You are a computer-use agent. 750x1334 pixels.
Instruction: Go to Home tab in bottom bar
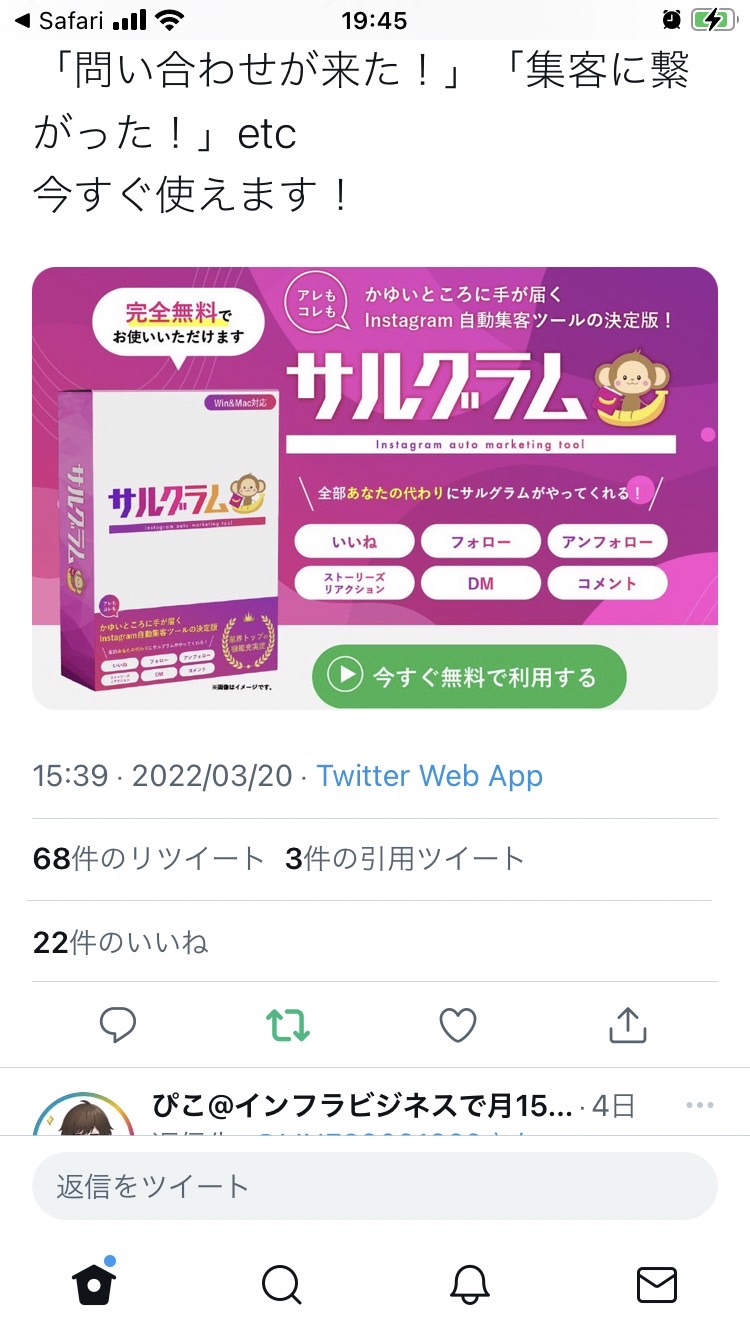coord(94,1283)
